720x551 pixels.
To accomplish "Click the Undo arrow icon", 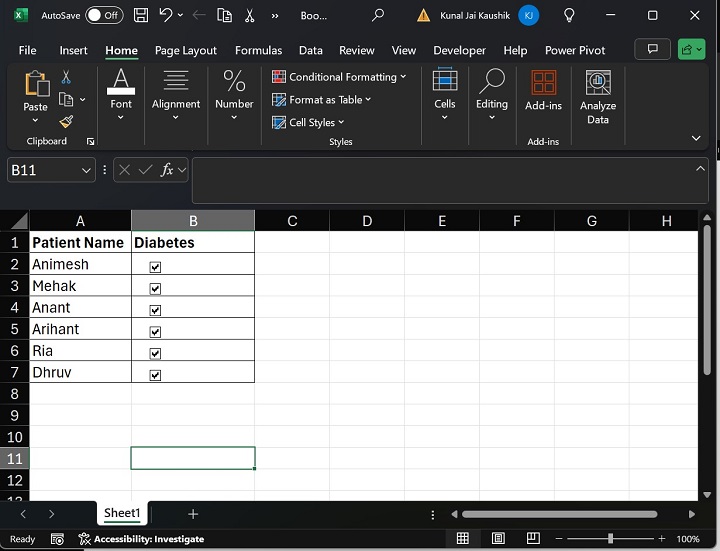I will coord(166,15).
